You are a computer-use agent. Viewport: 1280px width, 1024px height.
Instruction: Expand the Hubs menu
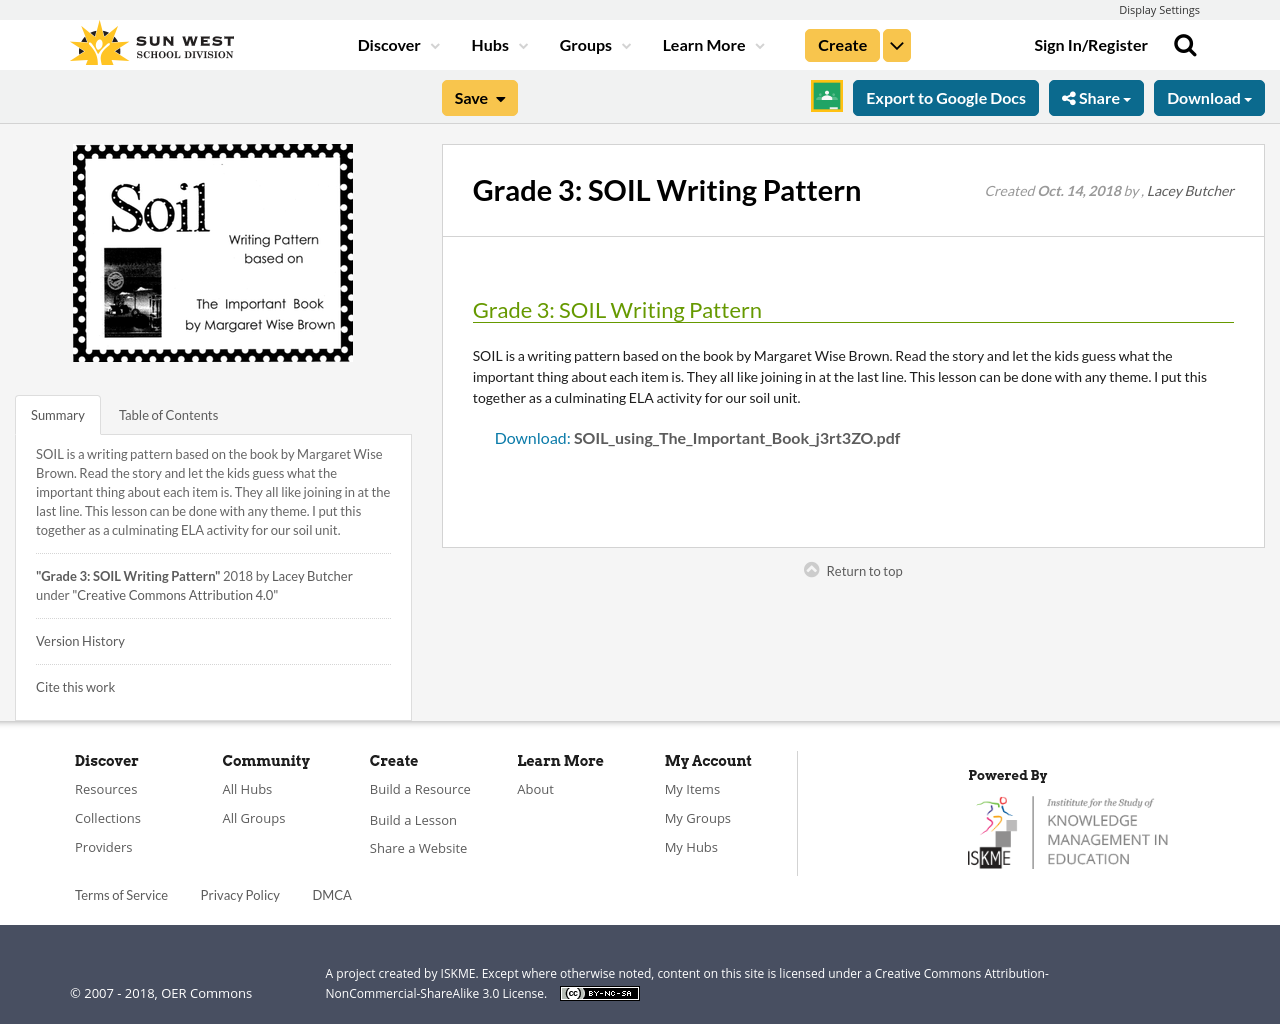(x=497, y=43)
